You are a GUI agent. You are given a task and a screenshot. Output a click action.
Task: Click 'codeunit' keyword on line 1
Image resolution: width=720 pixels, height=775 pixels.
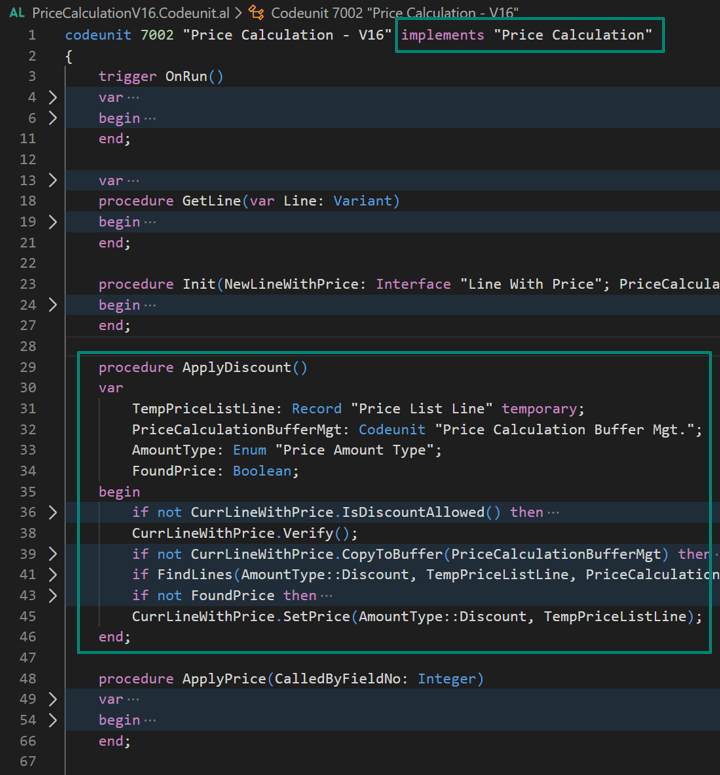tap(98, 35)
